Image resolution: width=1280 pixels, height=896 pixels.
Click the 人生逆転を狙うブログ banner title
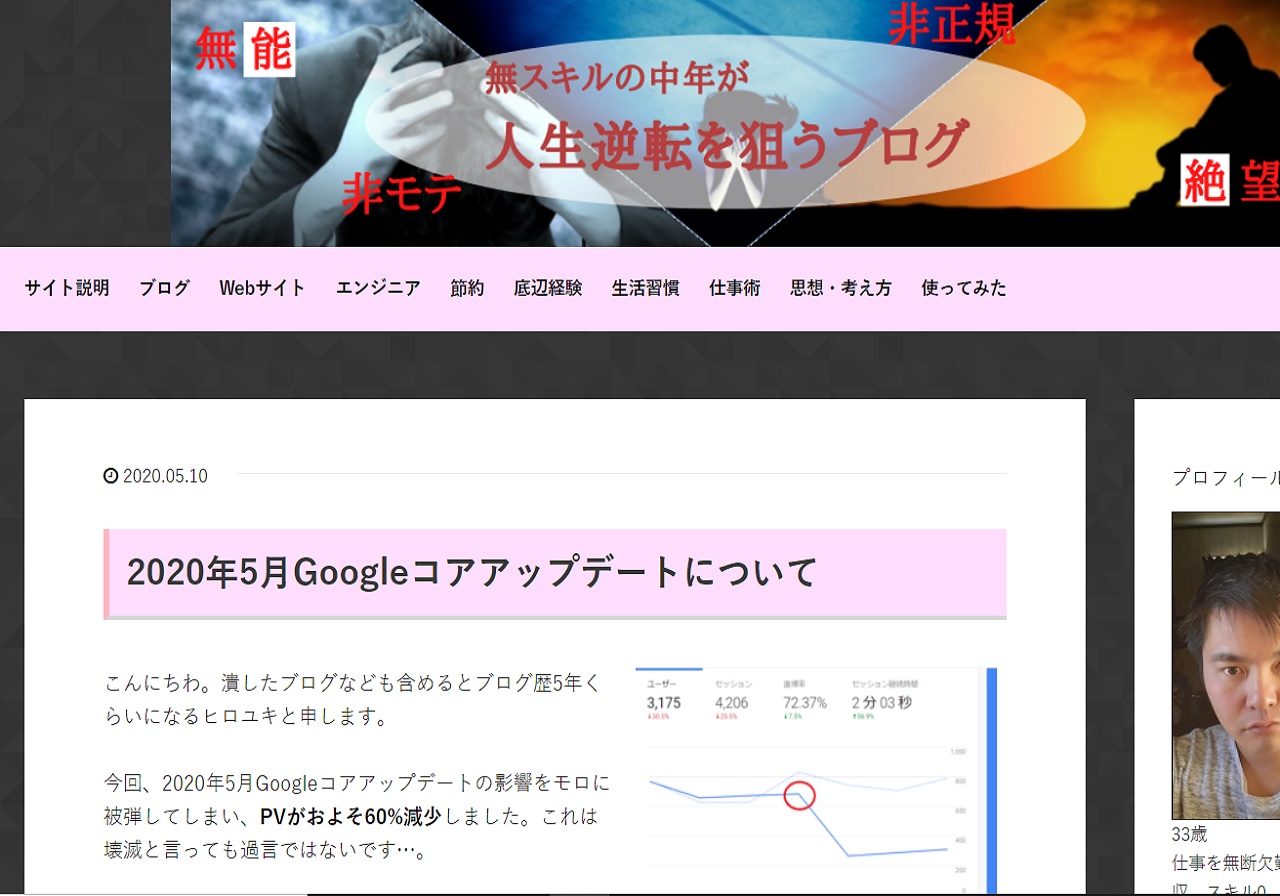pos(726,146)
